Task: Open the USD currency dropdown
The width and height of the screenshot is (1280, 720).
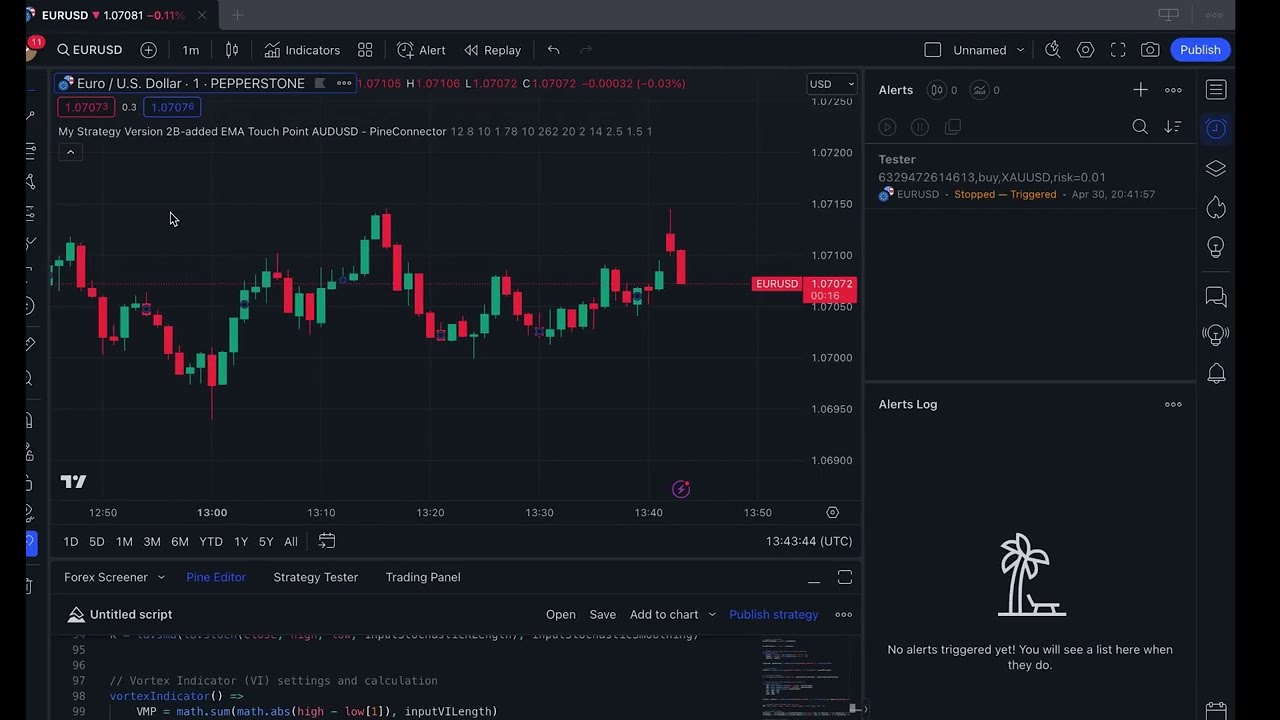Action: pos(832,84)
